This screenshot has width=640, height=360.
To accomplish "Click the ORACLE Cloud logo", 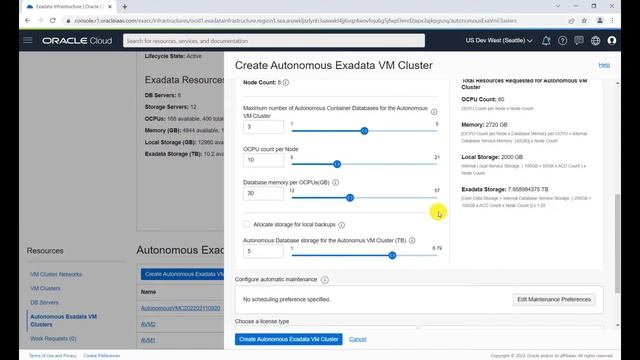I will tap(77, 41).
